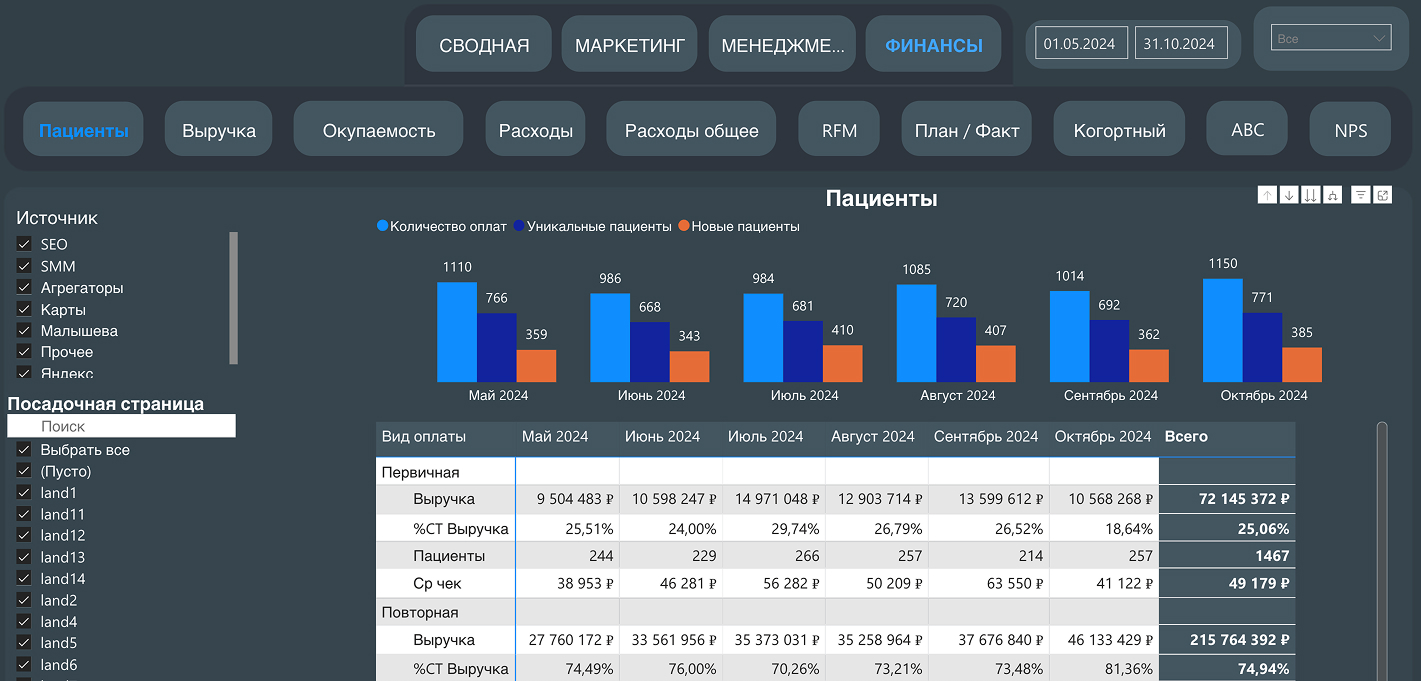Enable drill down mode with the single down arrow

[1289, 196]
